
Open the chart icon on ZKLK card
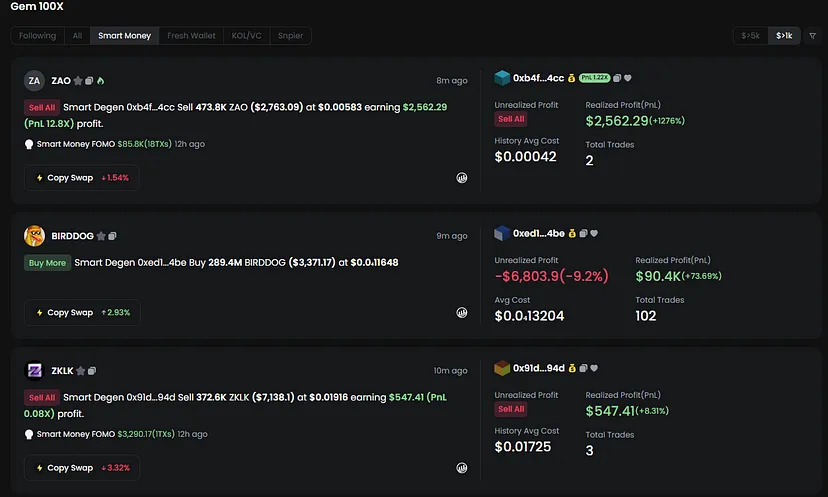pos(462,467)
